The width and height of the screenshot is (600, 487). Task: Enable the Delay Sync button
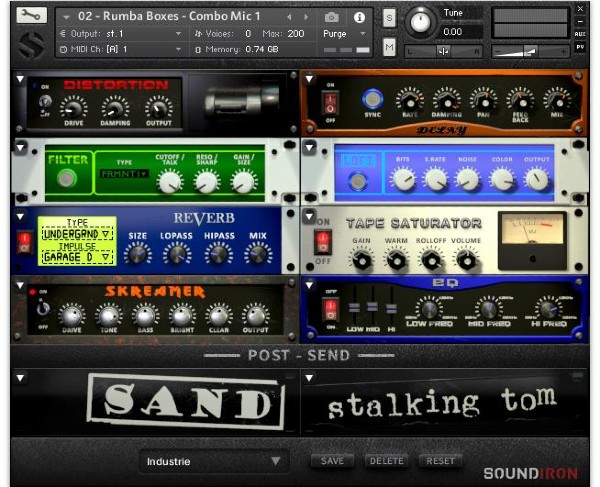coord(372,99)
